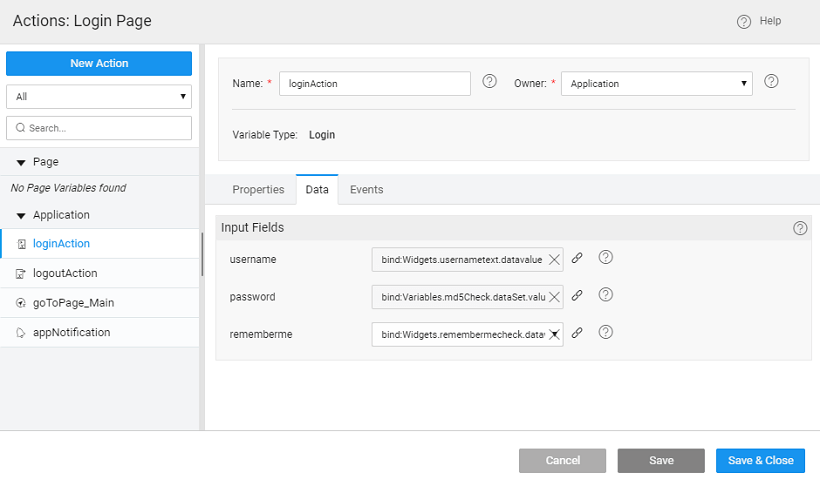Open help icon next to Owner dropdown

point(771,82)
